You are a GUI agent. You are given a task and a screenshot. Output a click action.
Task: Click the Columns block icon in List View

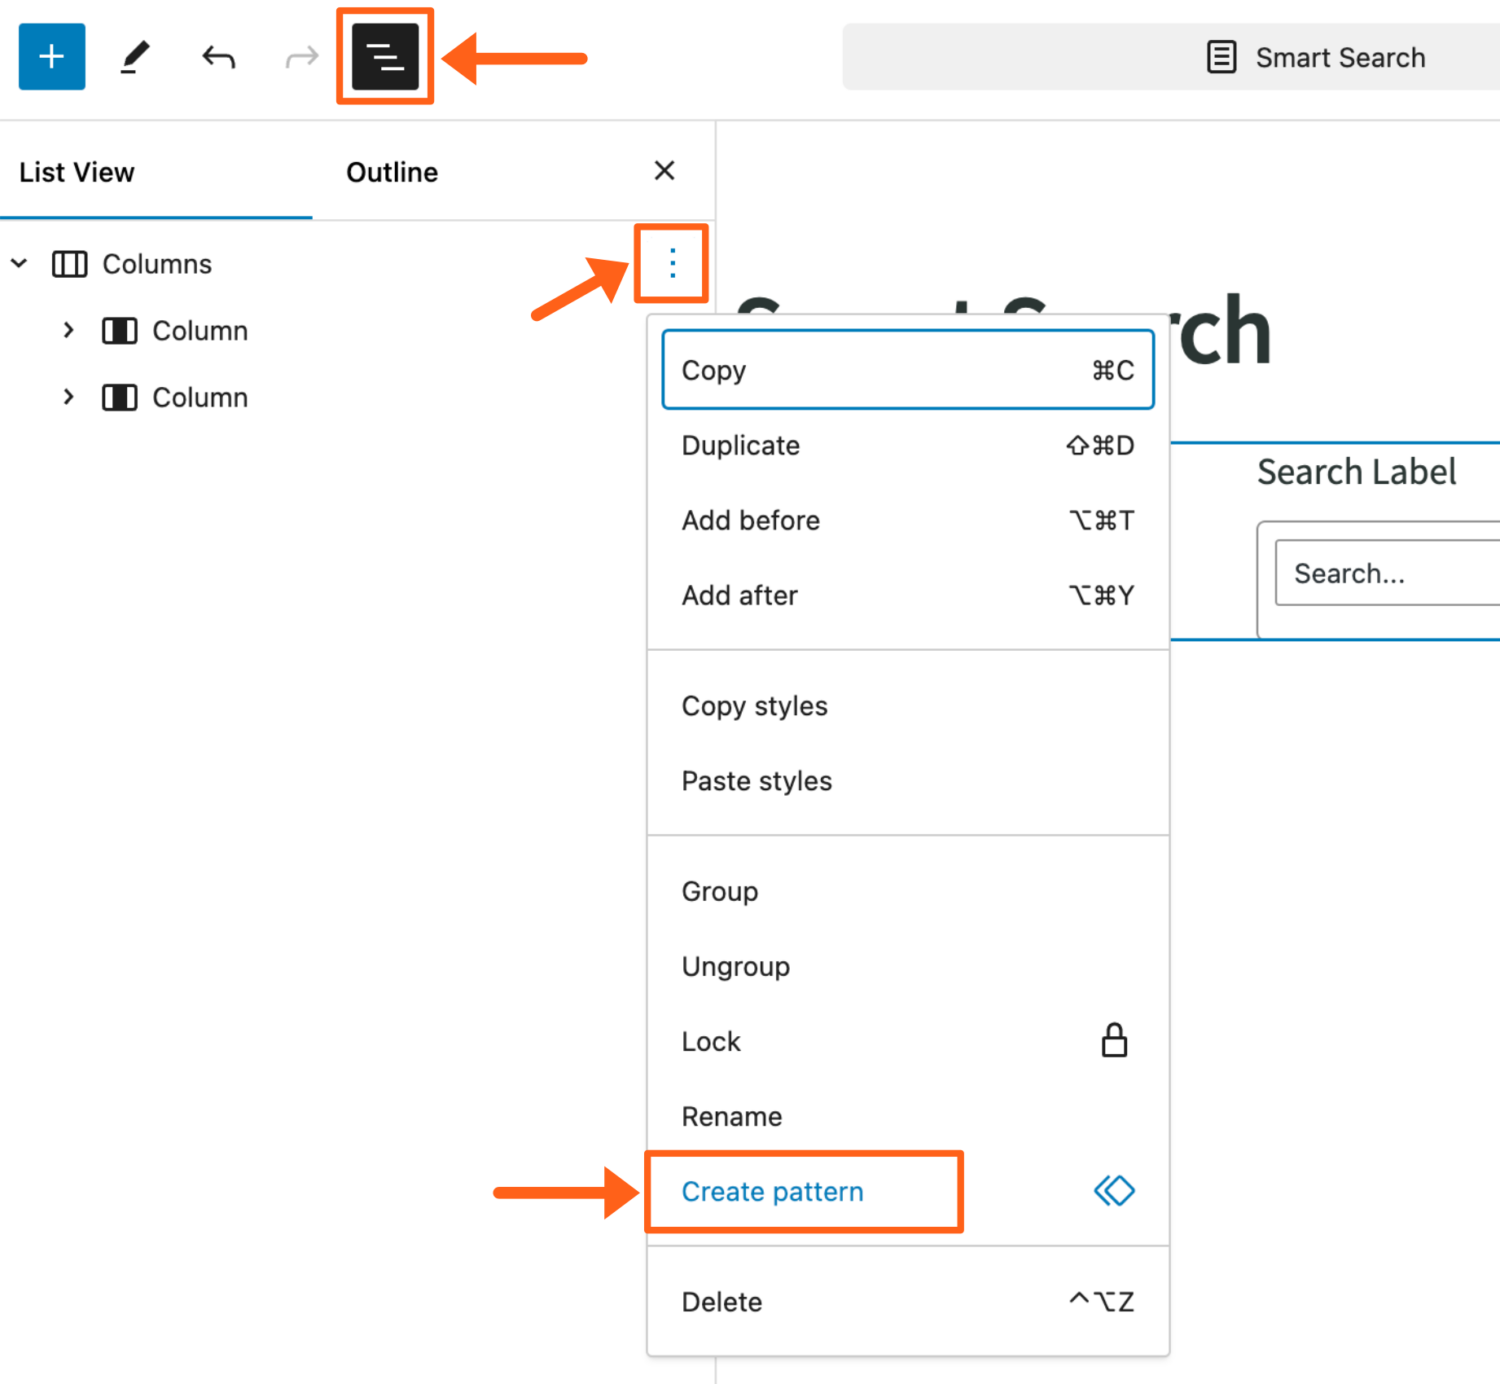pyautogui.click(x=69, y=264)
